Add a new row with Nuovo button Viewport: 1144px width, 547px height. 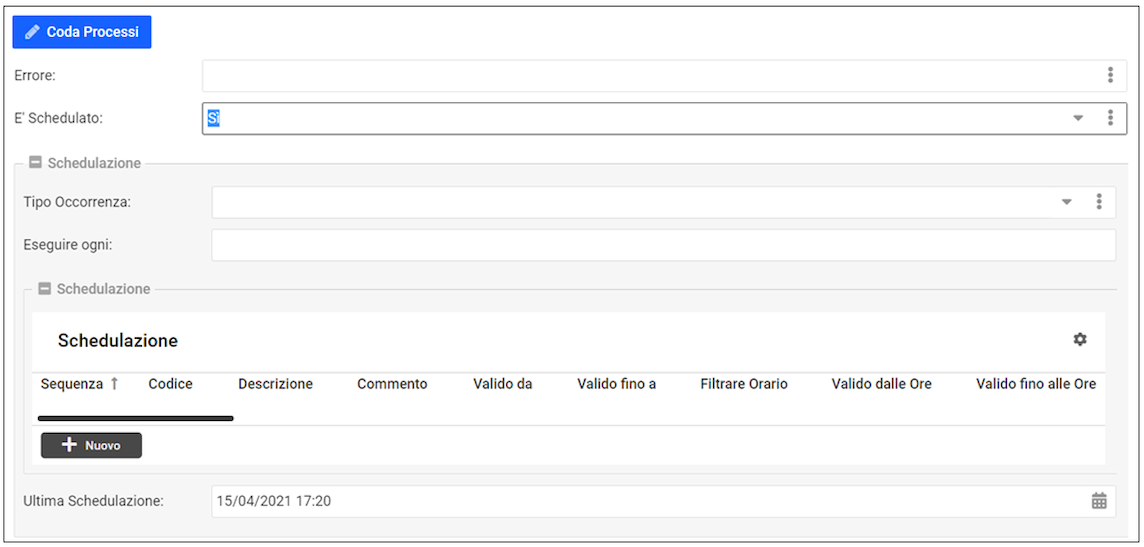[x=91, y=445]
